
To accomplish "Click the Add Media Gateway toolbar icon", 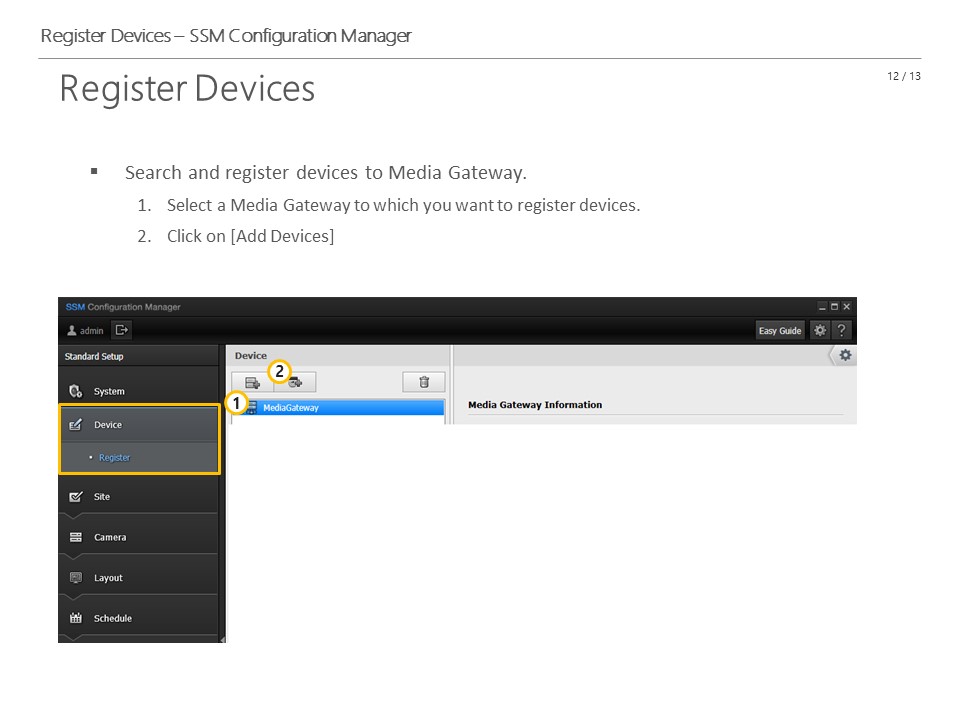I will [253, 383].
